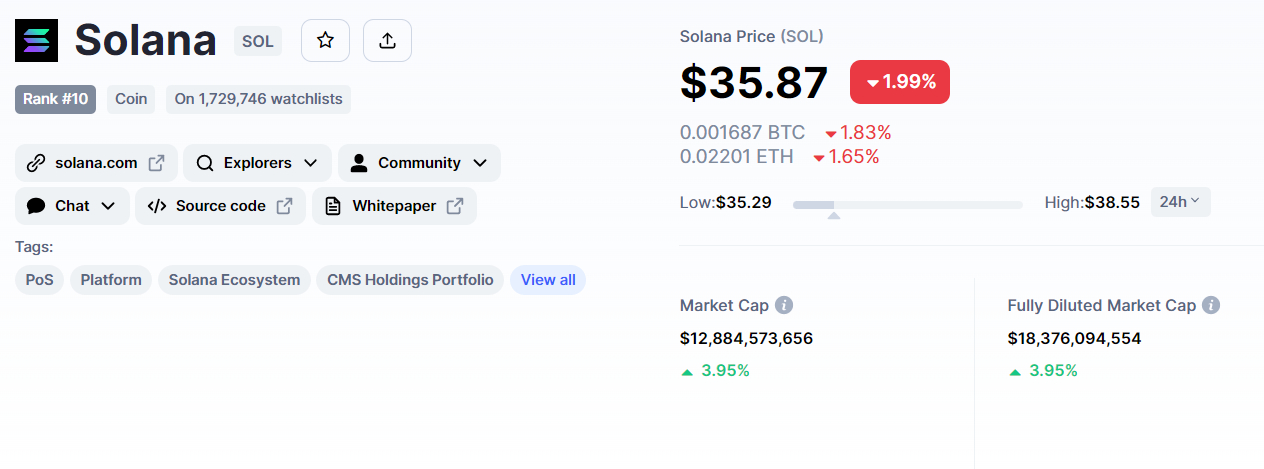Click the 1.99% price change badge
1264x469 pixels.
click(x=900, y=82)
